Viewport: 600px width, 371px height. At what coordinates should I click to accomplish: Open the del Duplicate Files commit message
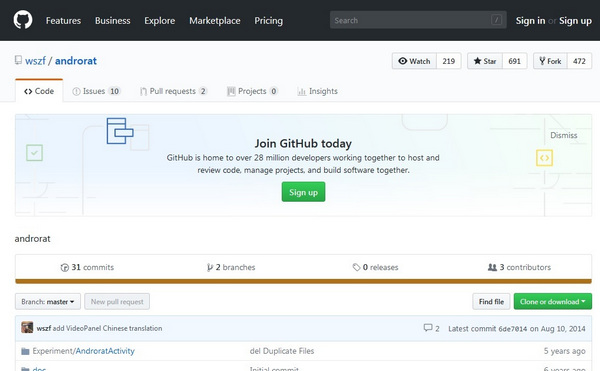tap(282, 351)
